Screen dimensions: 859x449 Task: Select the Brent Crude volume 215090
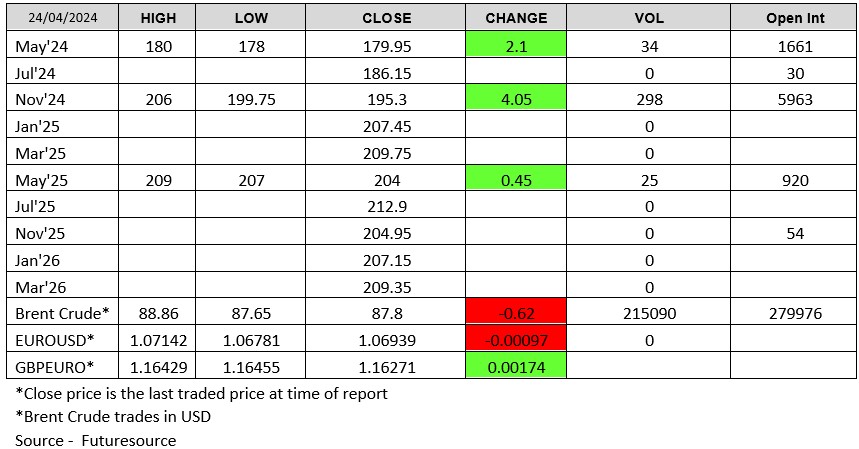(649, 313)
